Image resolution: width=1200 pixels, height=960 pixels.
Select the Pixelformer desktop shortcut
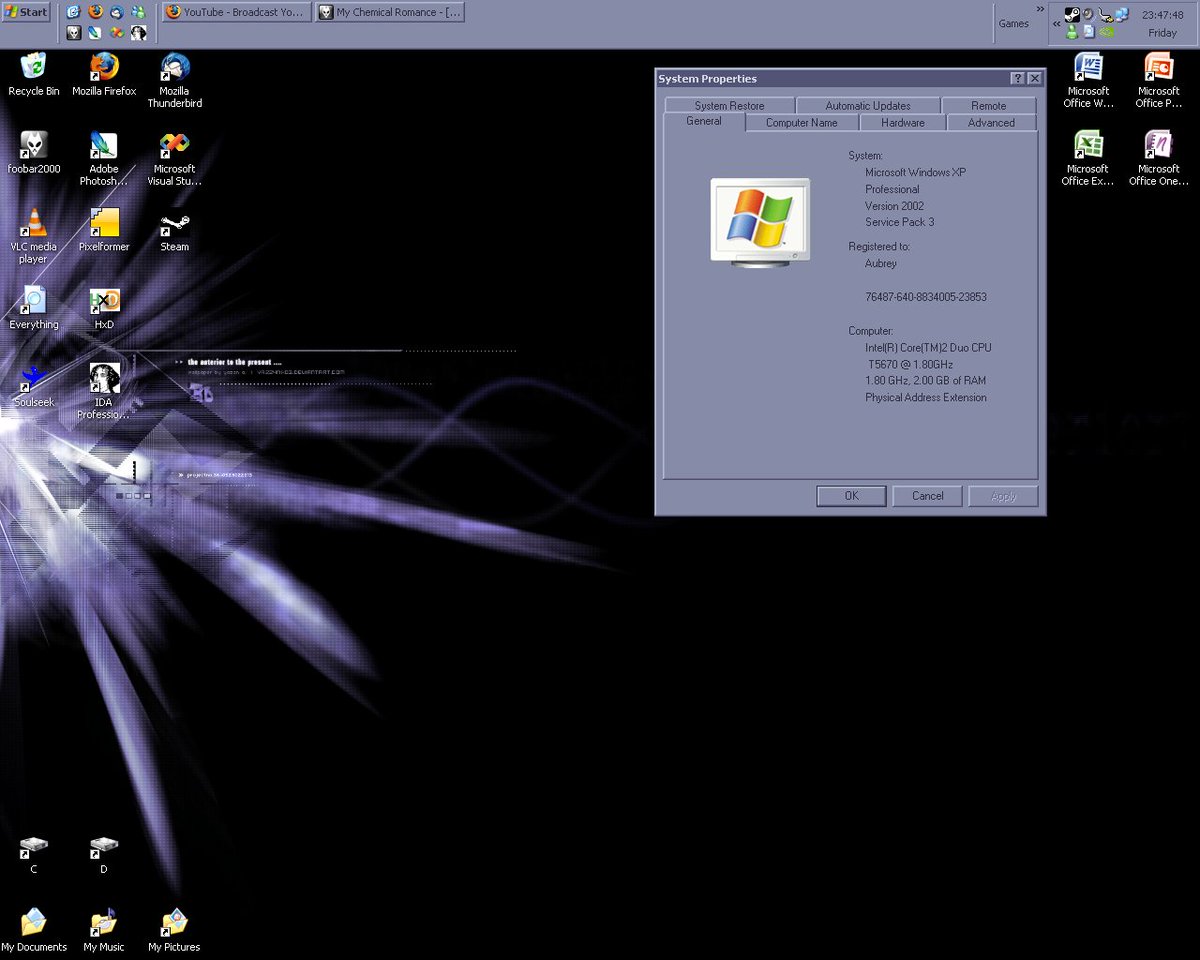pyautogui.click(x=104, y=232)
